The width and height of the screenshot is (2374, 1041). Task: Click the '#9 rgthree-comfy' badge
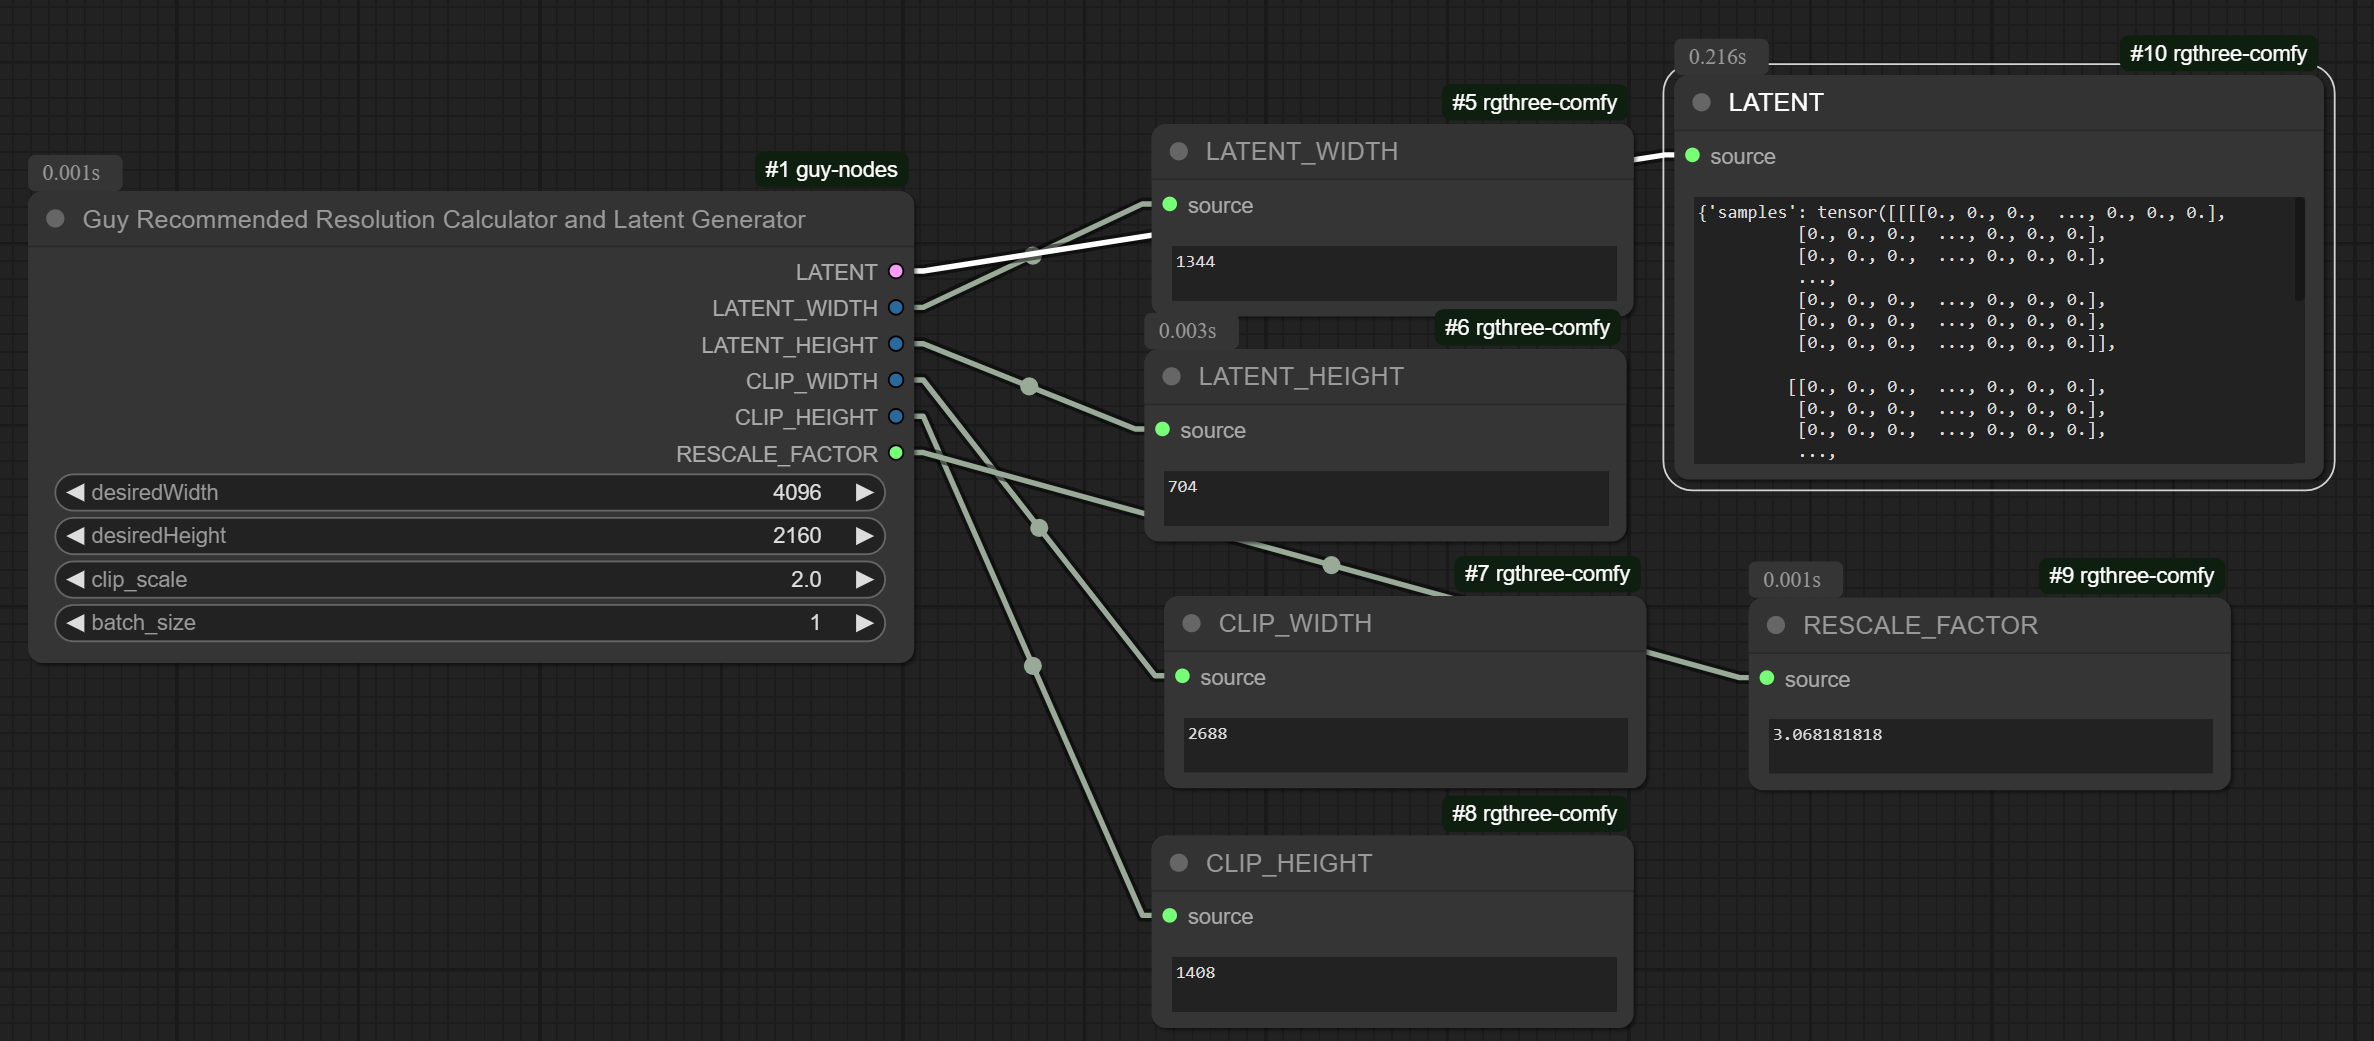point(2131,576)
